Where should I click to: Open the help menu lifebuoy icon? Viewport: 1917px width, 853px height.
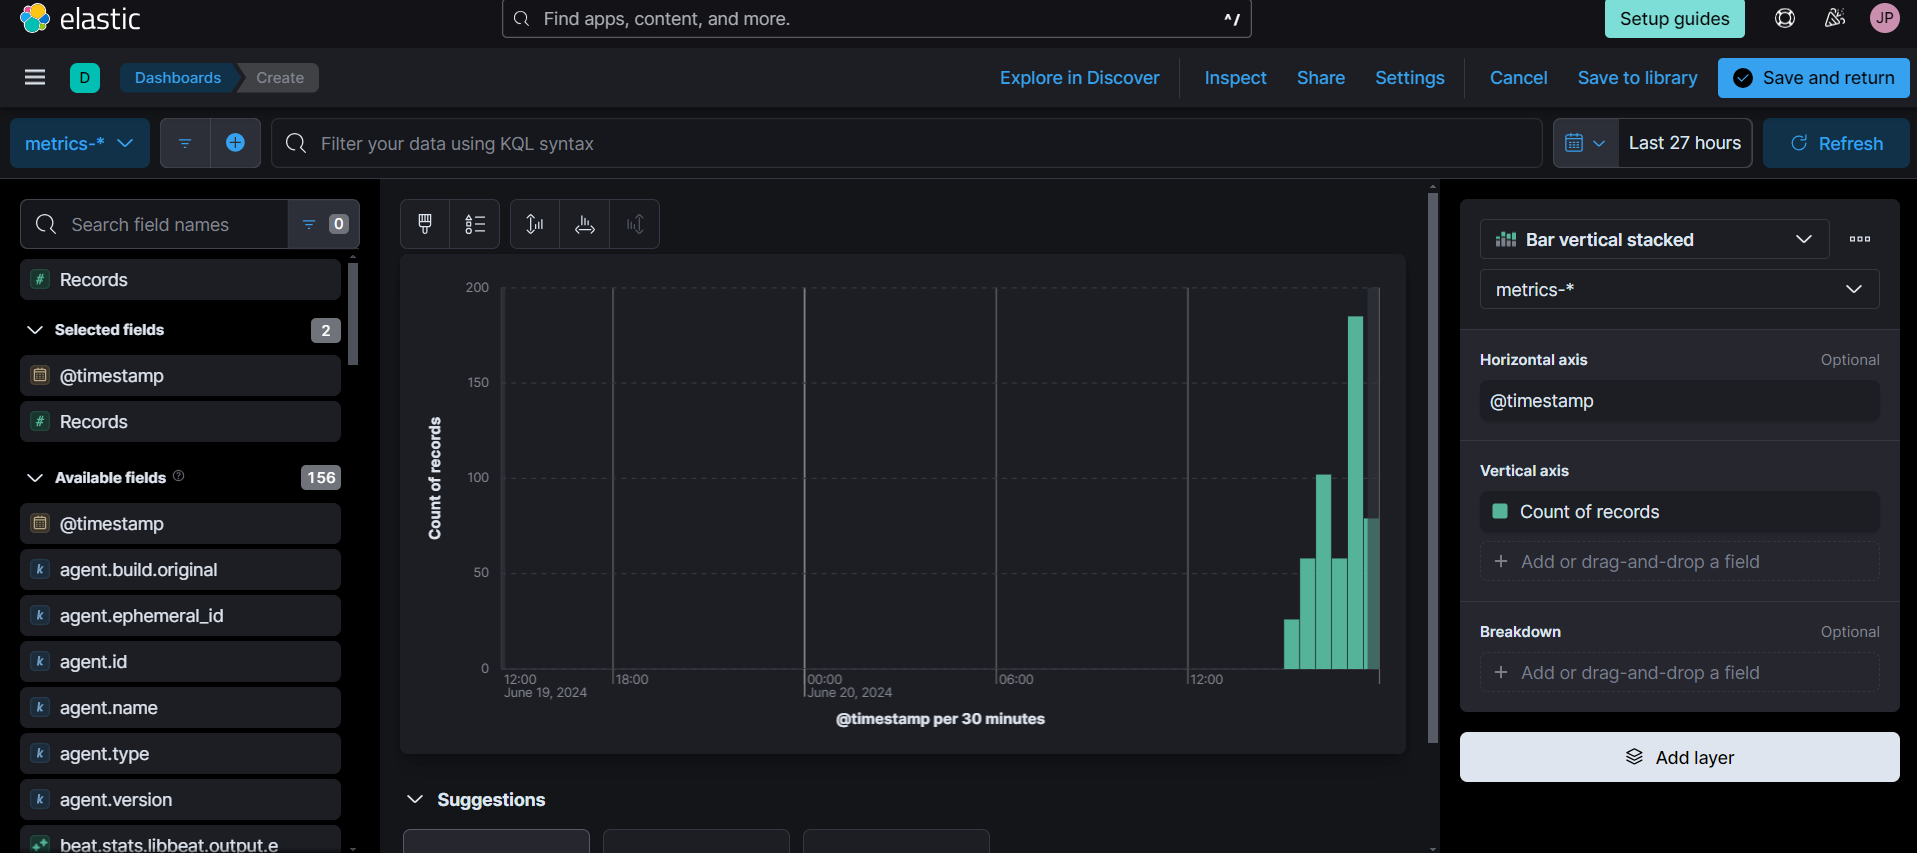coord(1785,18)
